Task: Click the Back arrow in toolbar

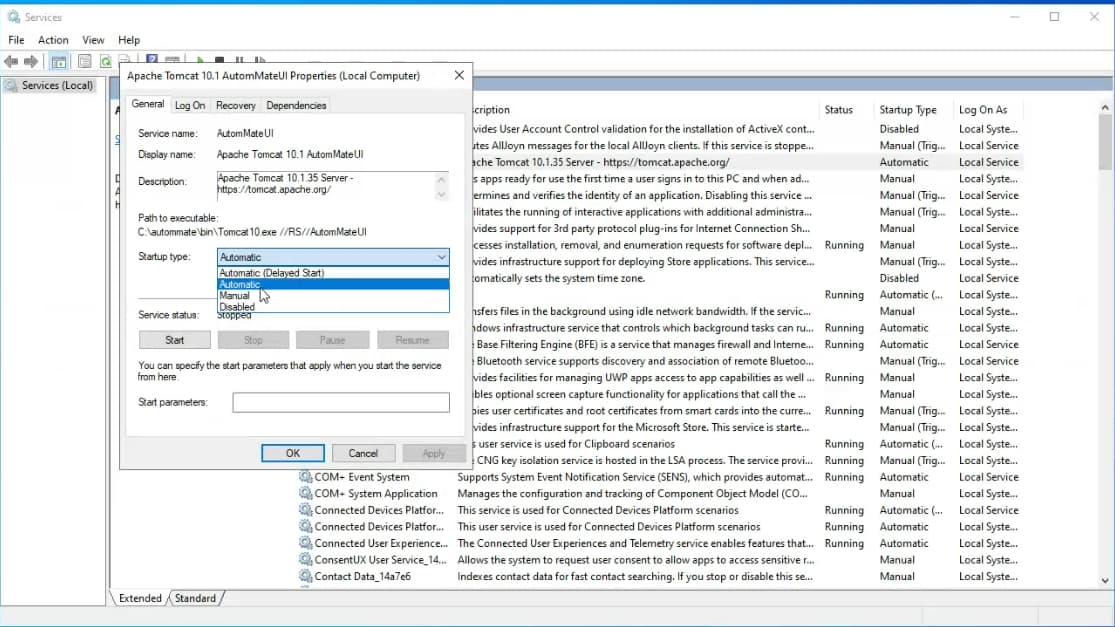Action: click(12, 62)
